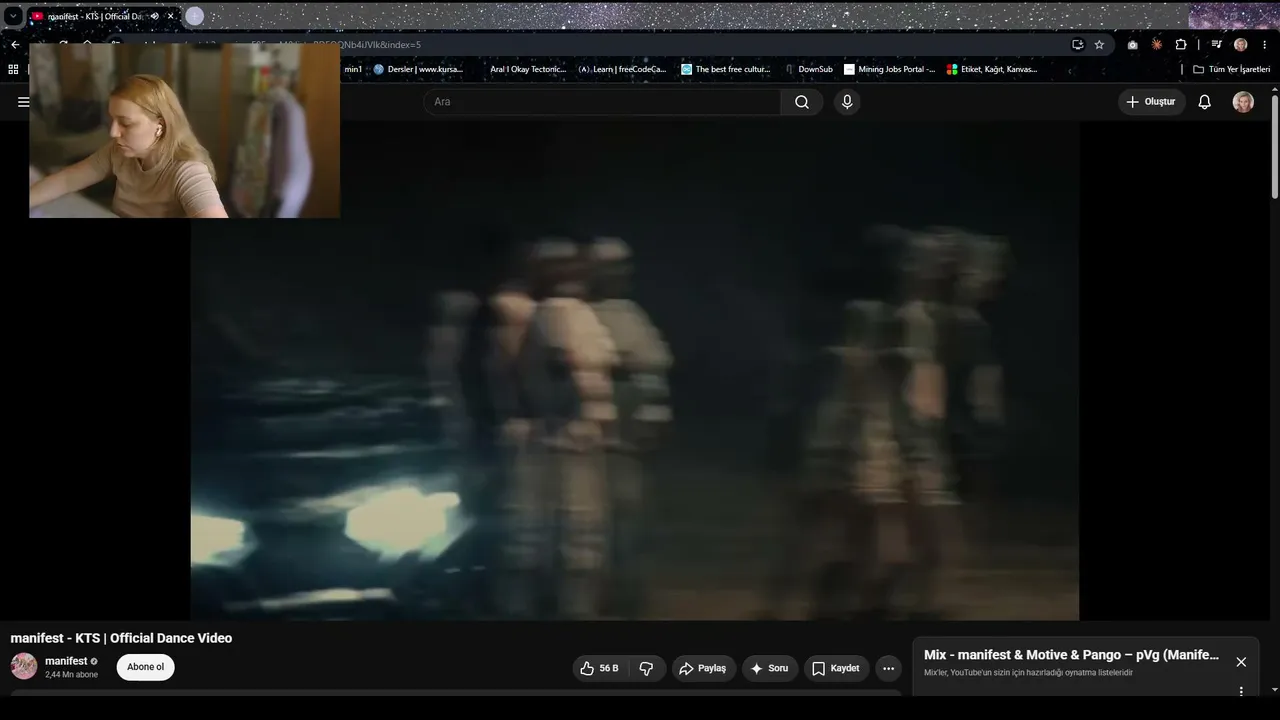Mute the tab via speaker icon
Image resolution: width=1280 pixels, height=720 pixels.
pyautogui.click(x=154, y=16)
